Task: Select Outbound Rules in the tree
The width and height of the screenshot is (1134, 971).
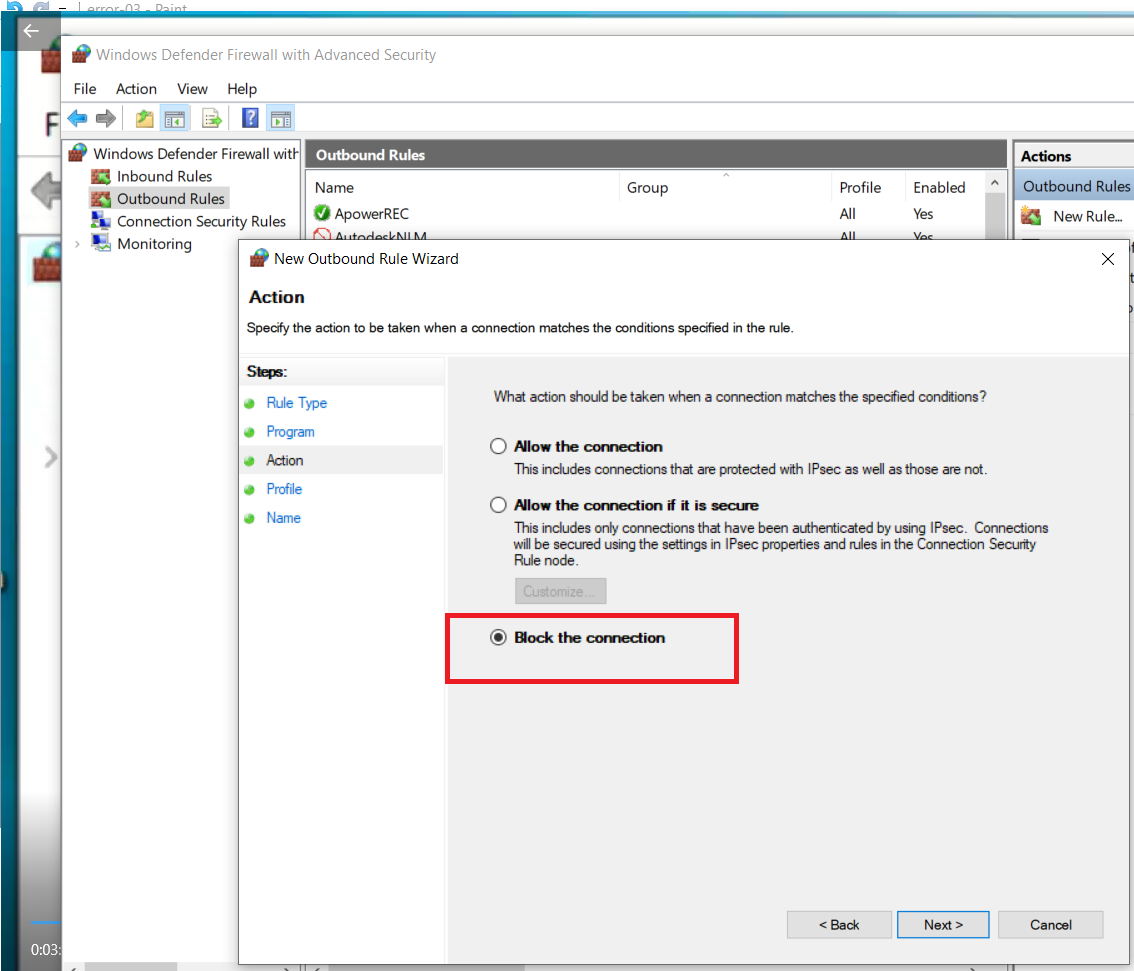Action: 171,199
